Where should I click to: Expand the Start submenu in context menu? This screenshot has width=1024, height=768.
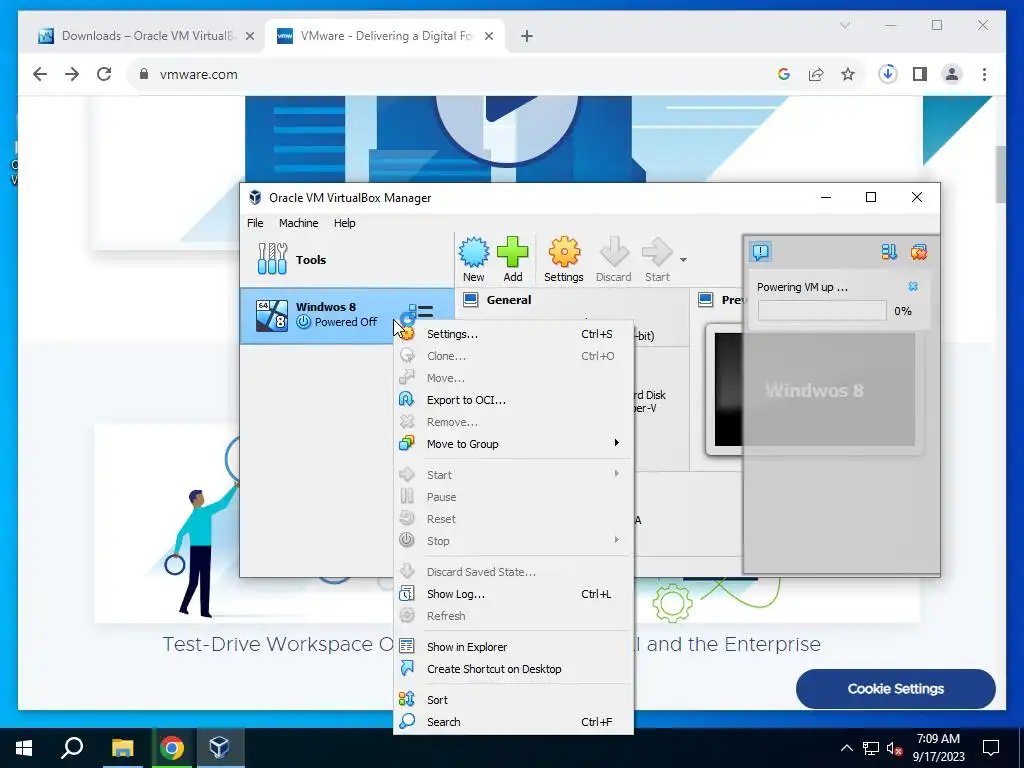pos(513,475)
